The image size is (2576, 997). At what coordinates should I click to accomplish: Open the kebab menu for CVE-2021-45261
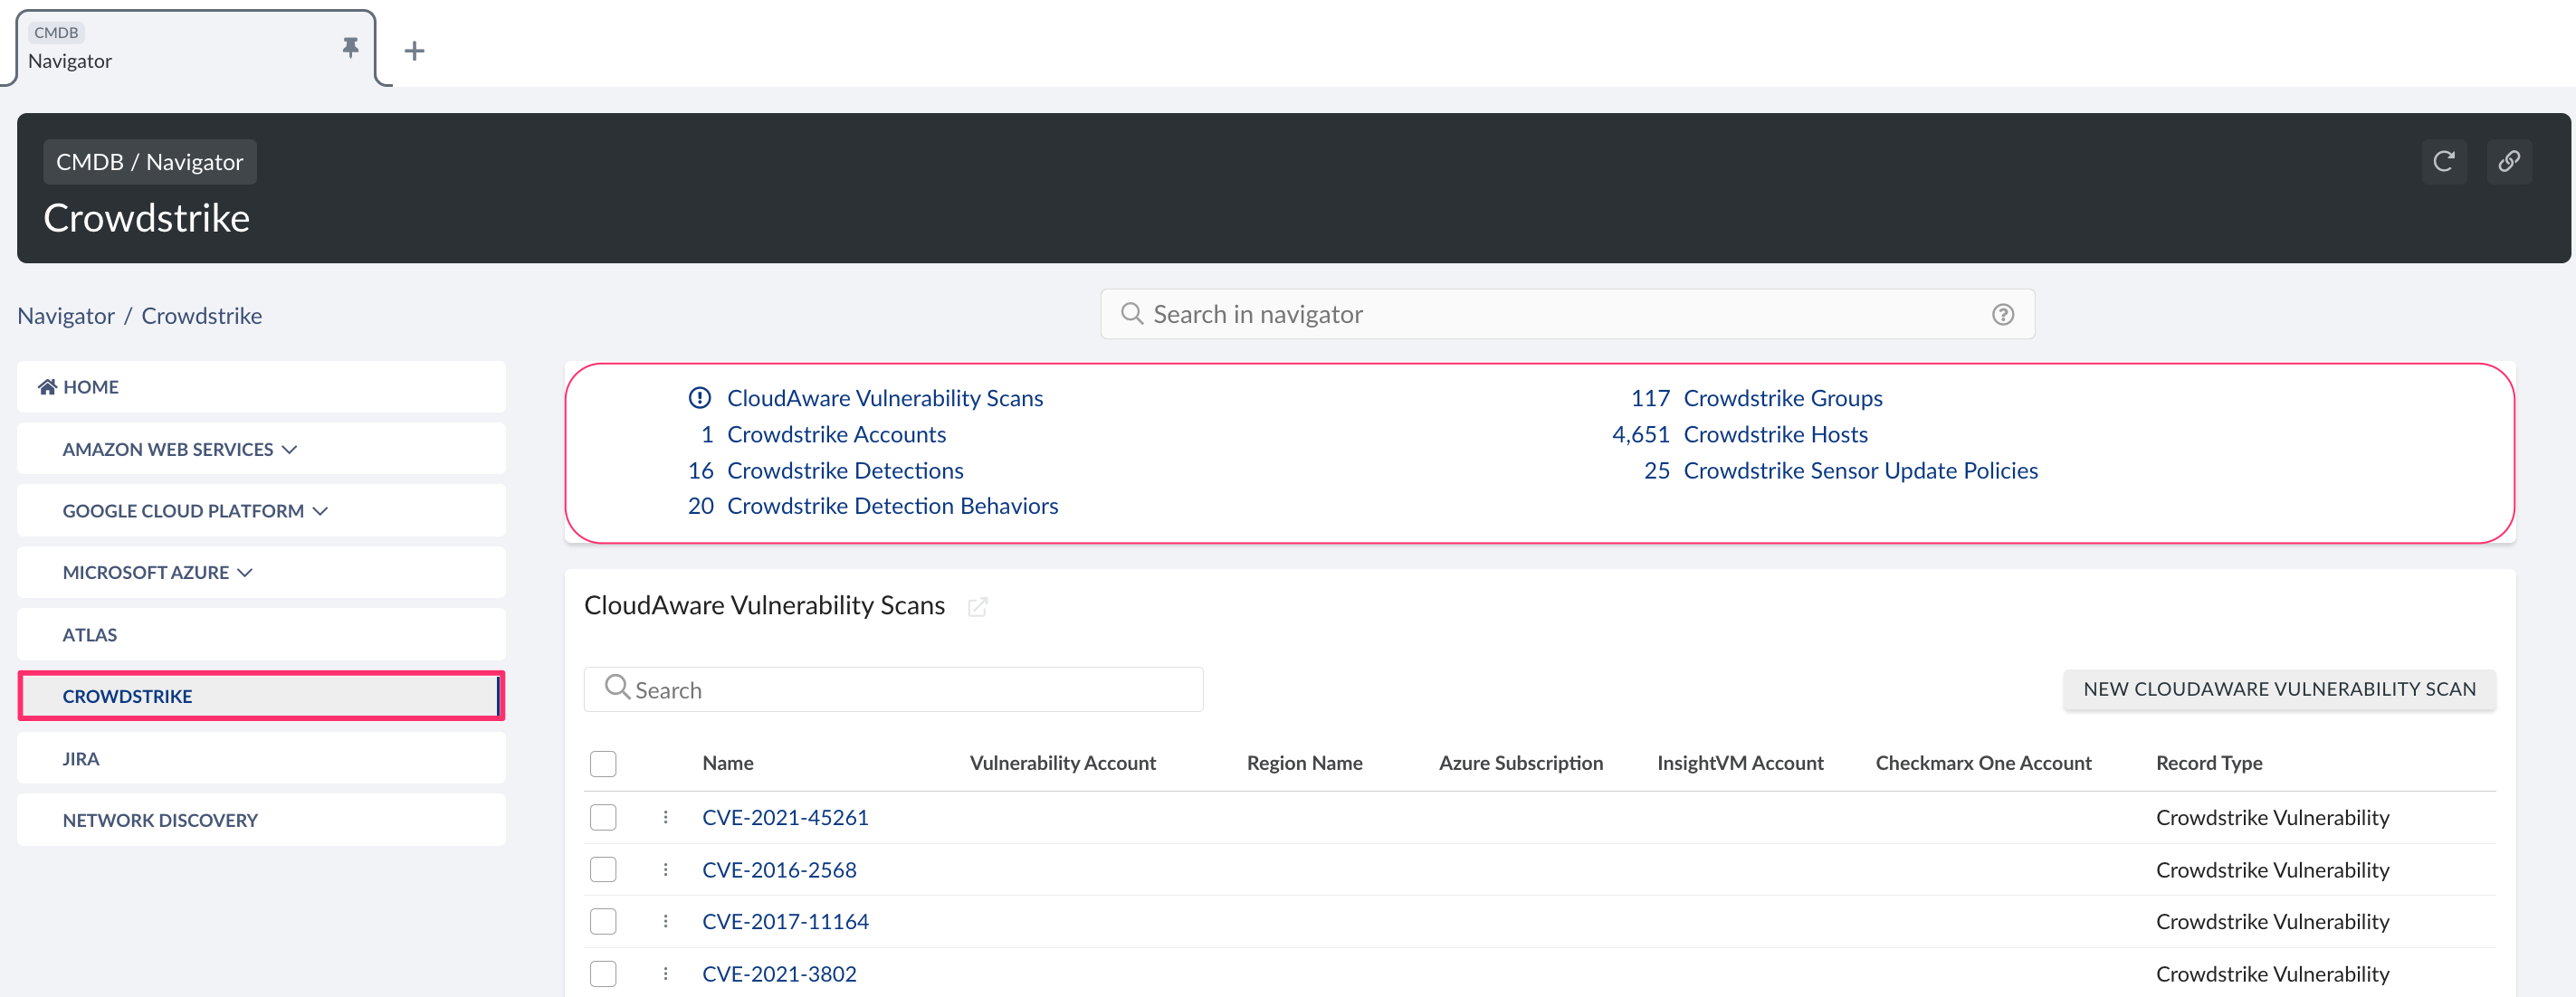tap(666, 817)
